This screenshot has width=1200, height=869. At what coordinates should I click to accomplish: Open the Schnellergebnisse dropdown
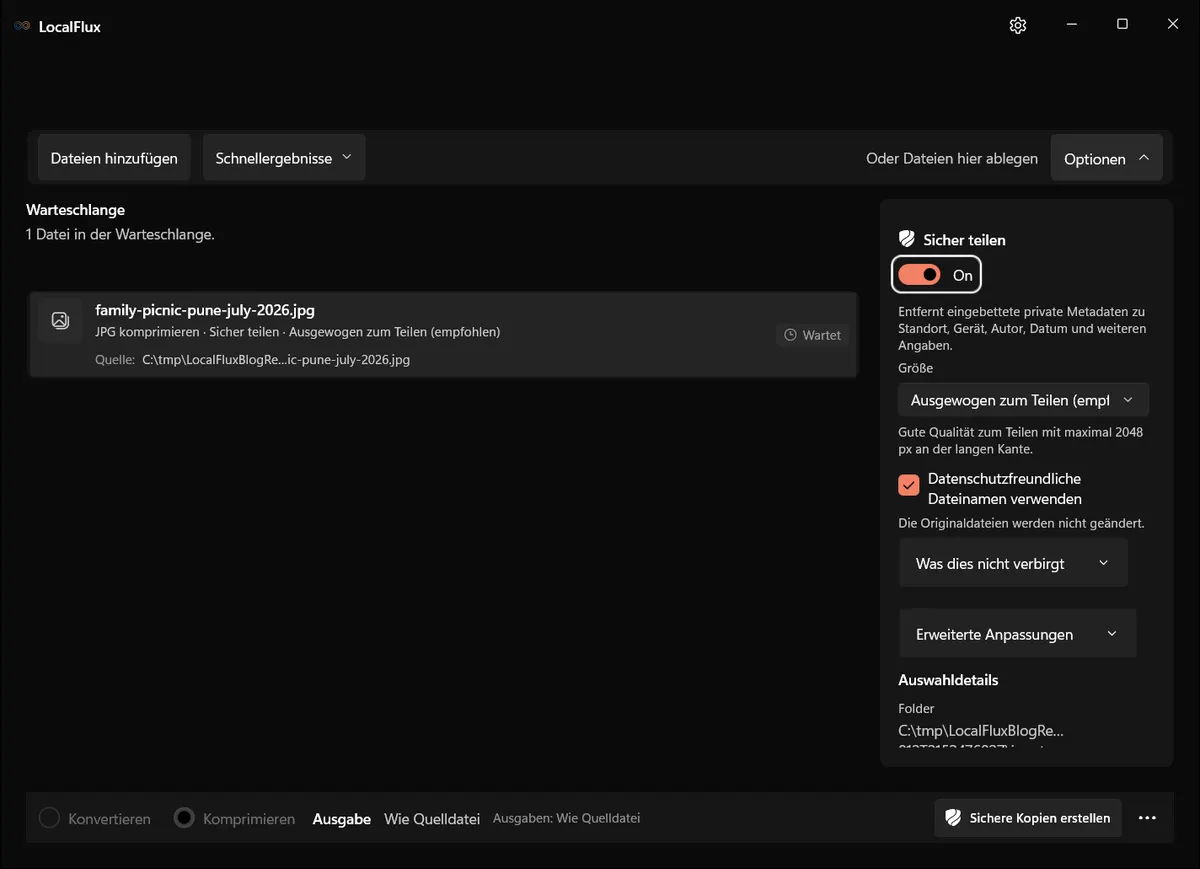pyautogui.click(x=284, y=158)
